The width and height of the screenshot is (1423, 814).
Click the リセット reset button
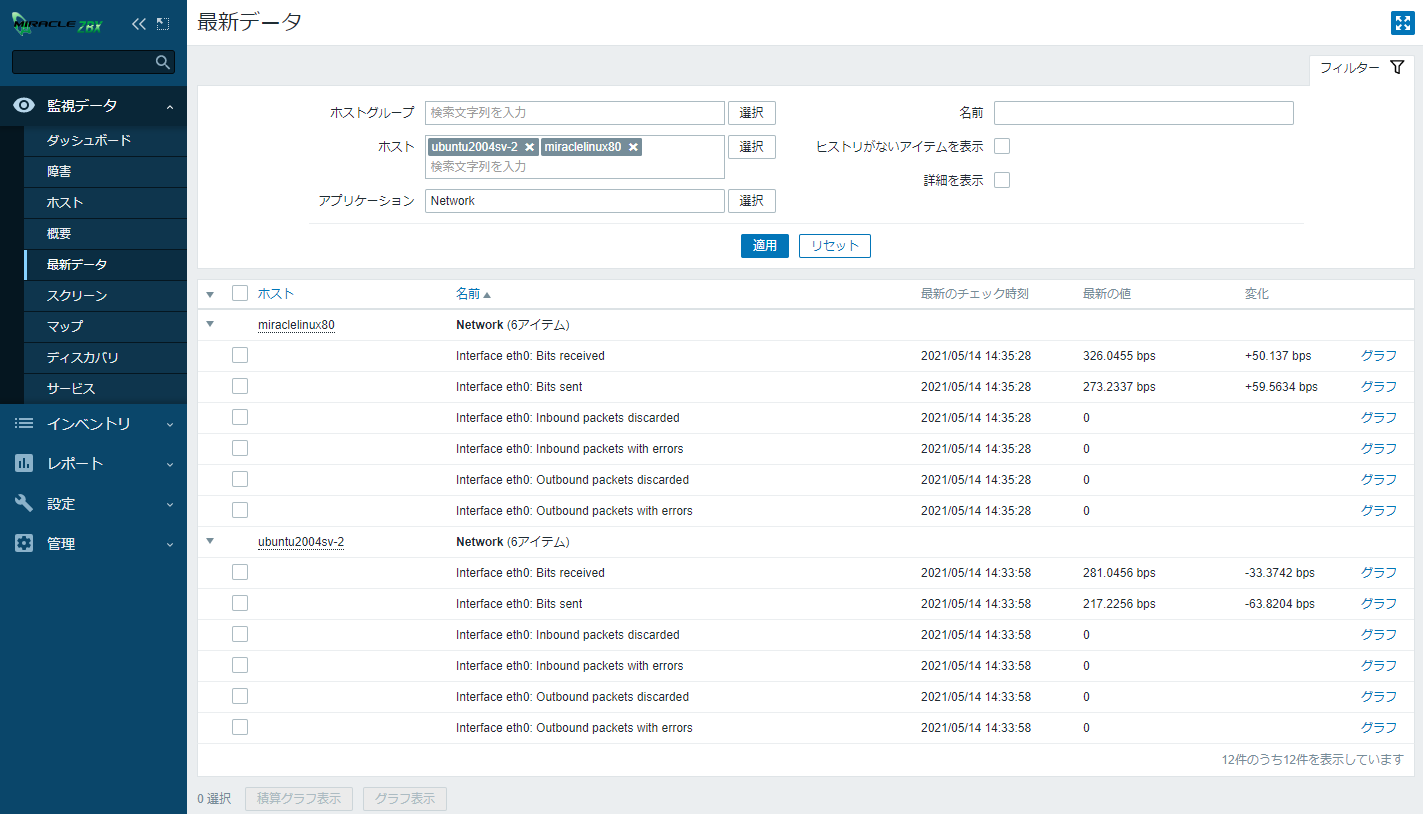coord(834,246)
